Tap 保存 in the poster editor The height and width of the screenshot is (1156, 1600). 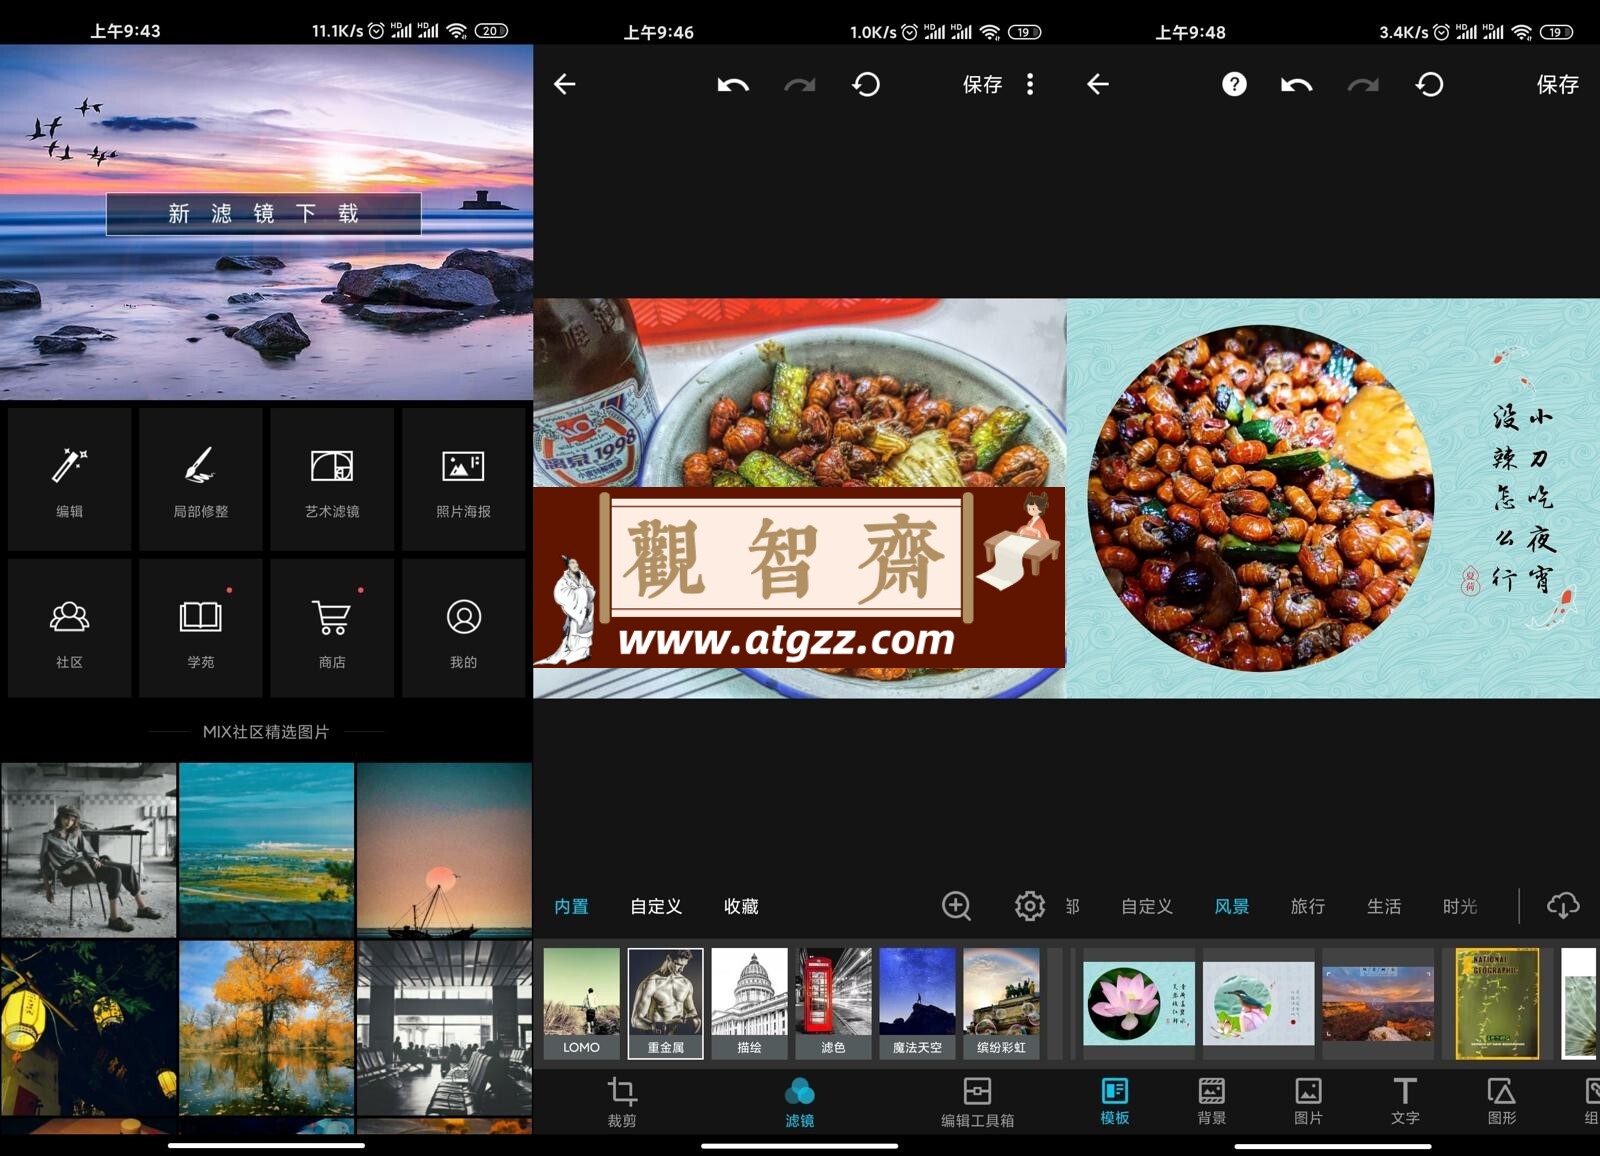1557,84
